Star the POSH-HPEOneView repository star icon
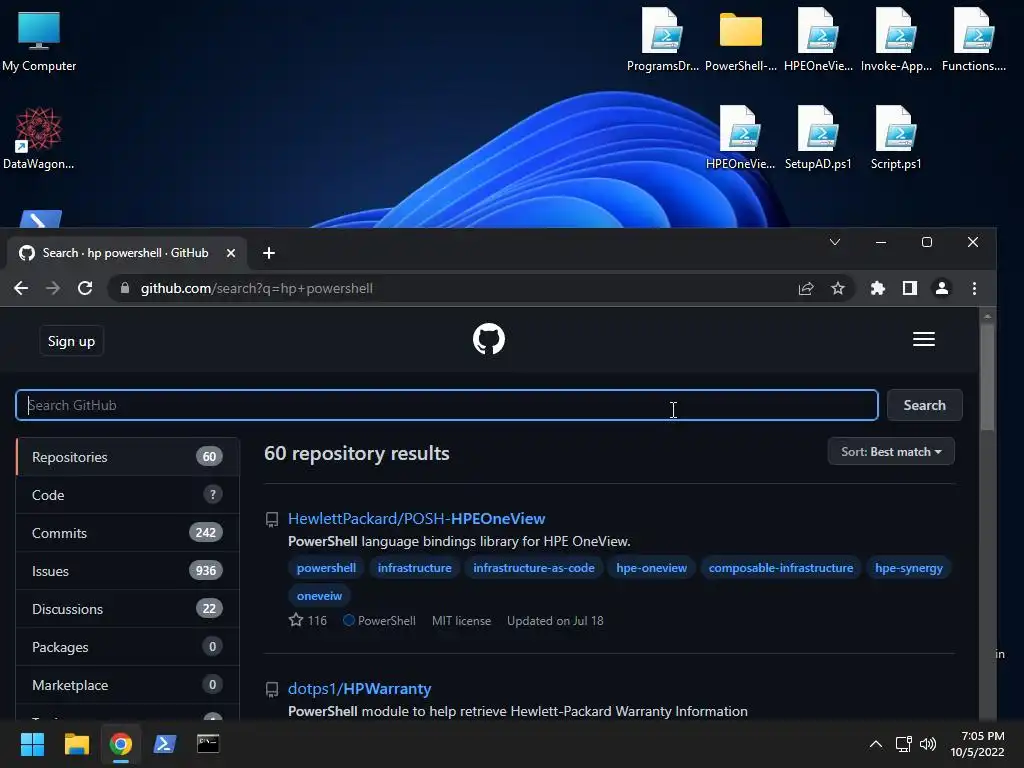Viewport: 1024px width, 768px height. [x=296, y=620]
